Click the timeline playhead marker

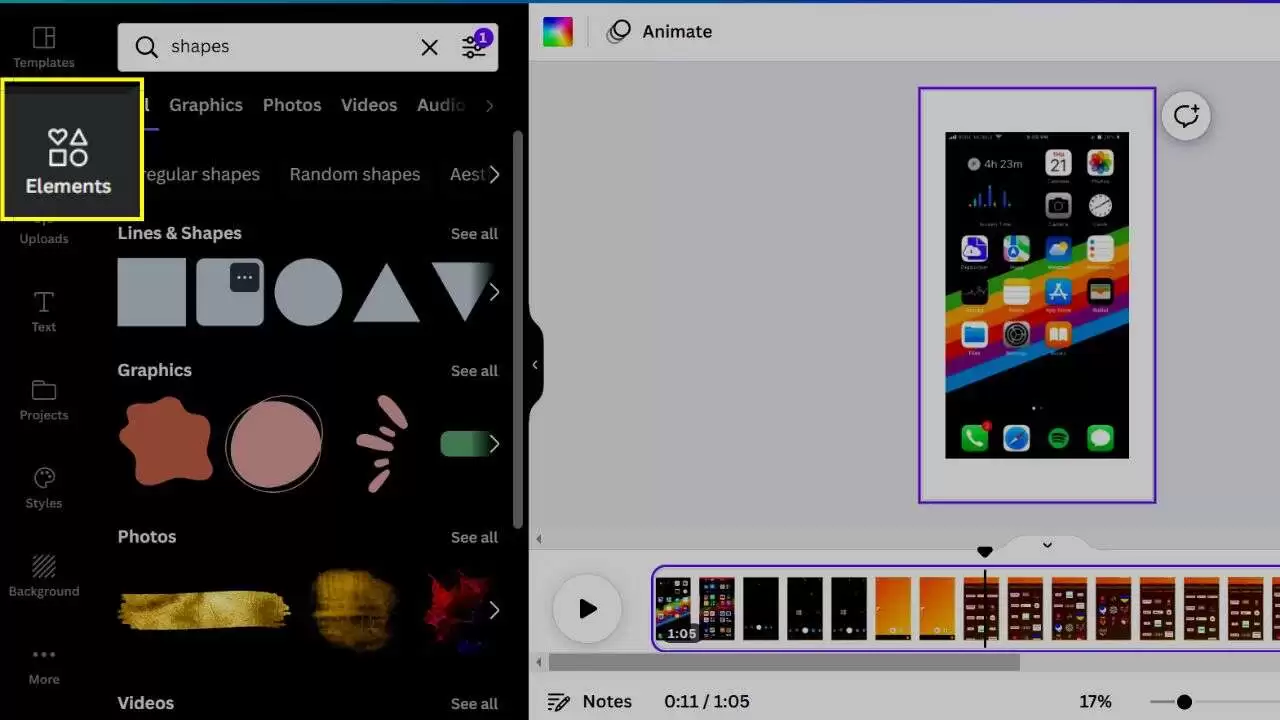pos(985,552)
